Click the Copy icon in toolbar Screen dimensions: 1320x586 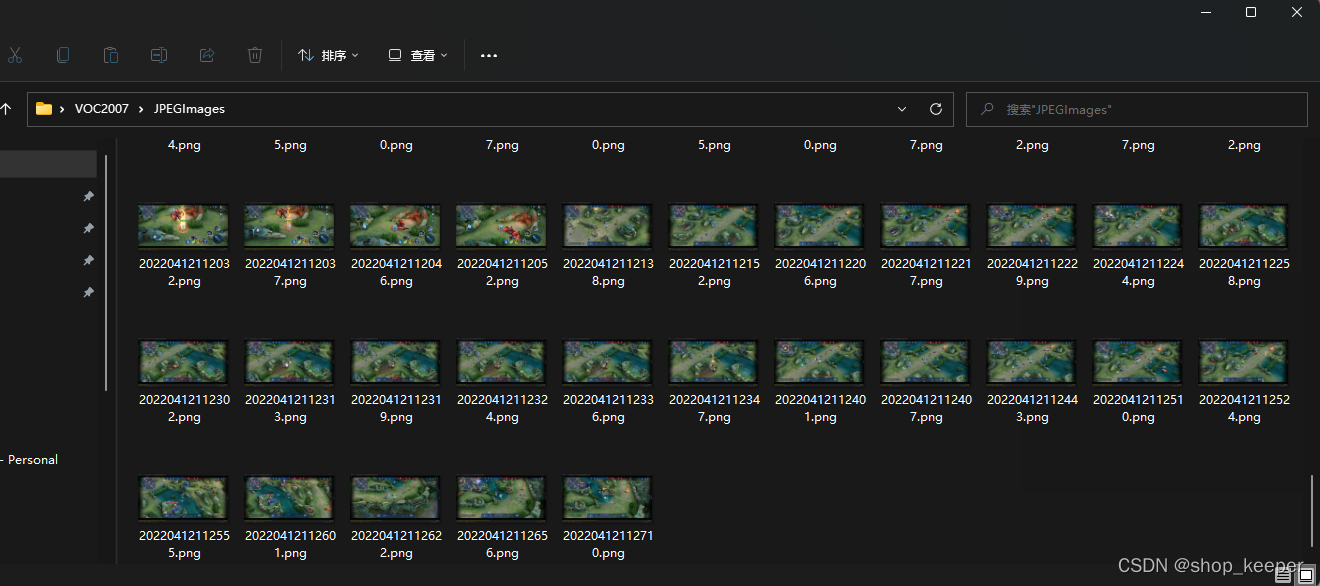click(x=63, y=55)
